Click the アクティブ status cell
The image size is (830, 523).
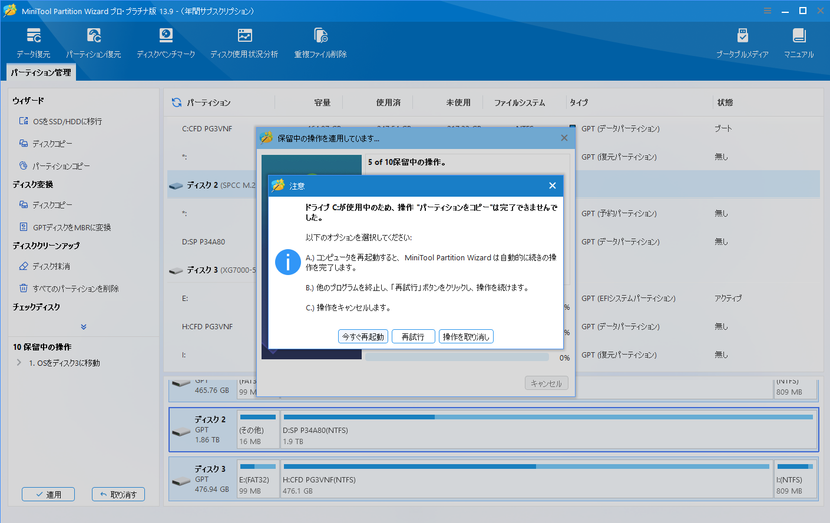point(728,299)
